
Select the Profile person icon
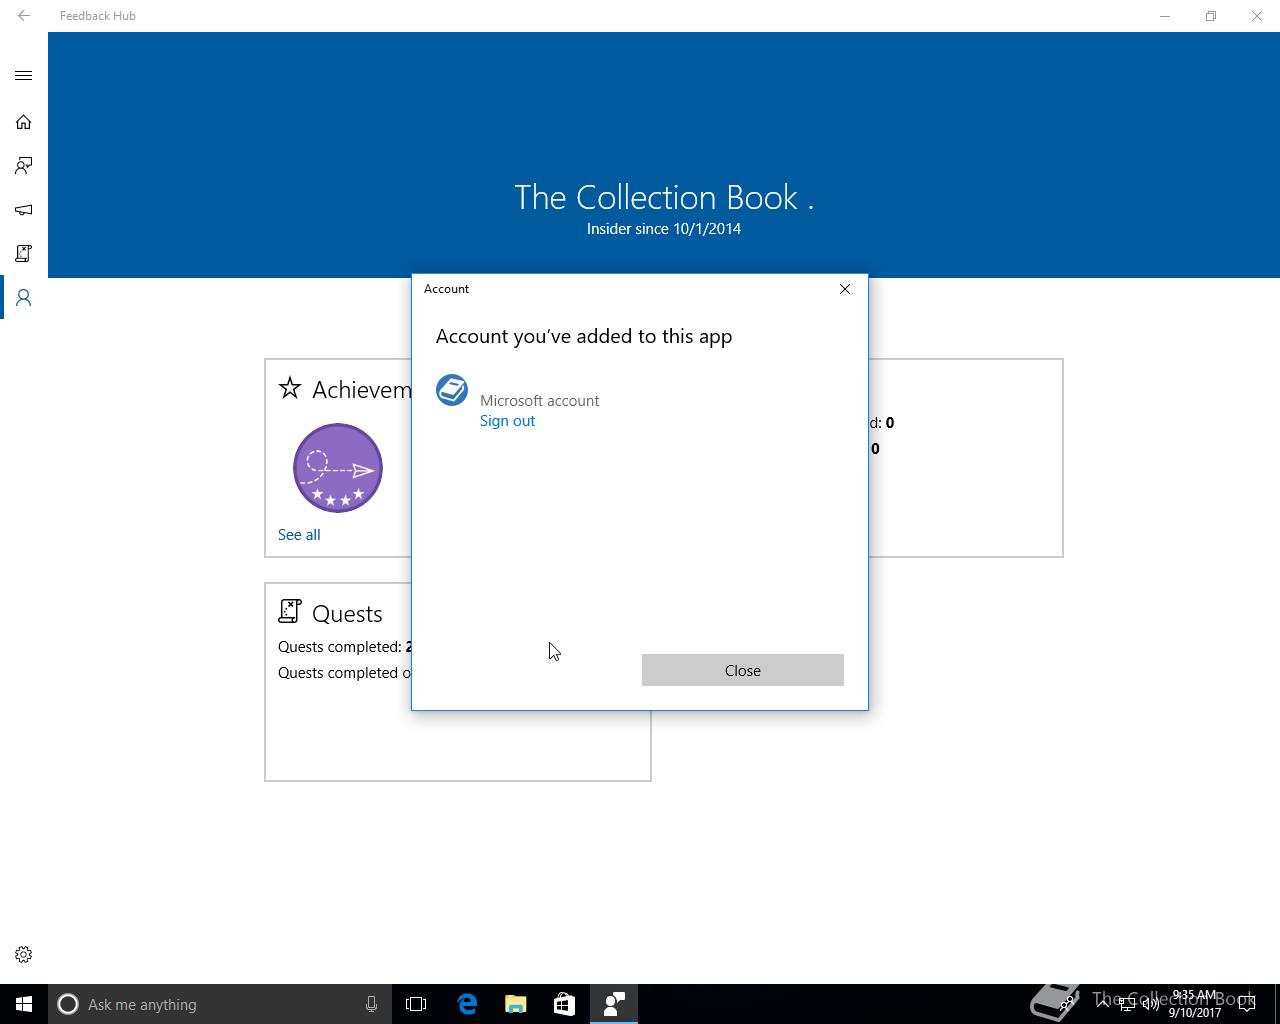(x=24, y=298)
